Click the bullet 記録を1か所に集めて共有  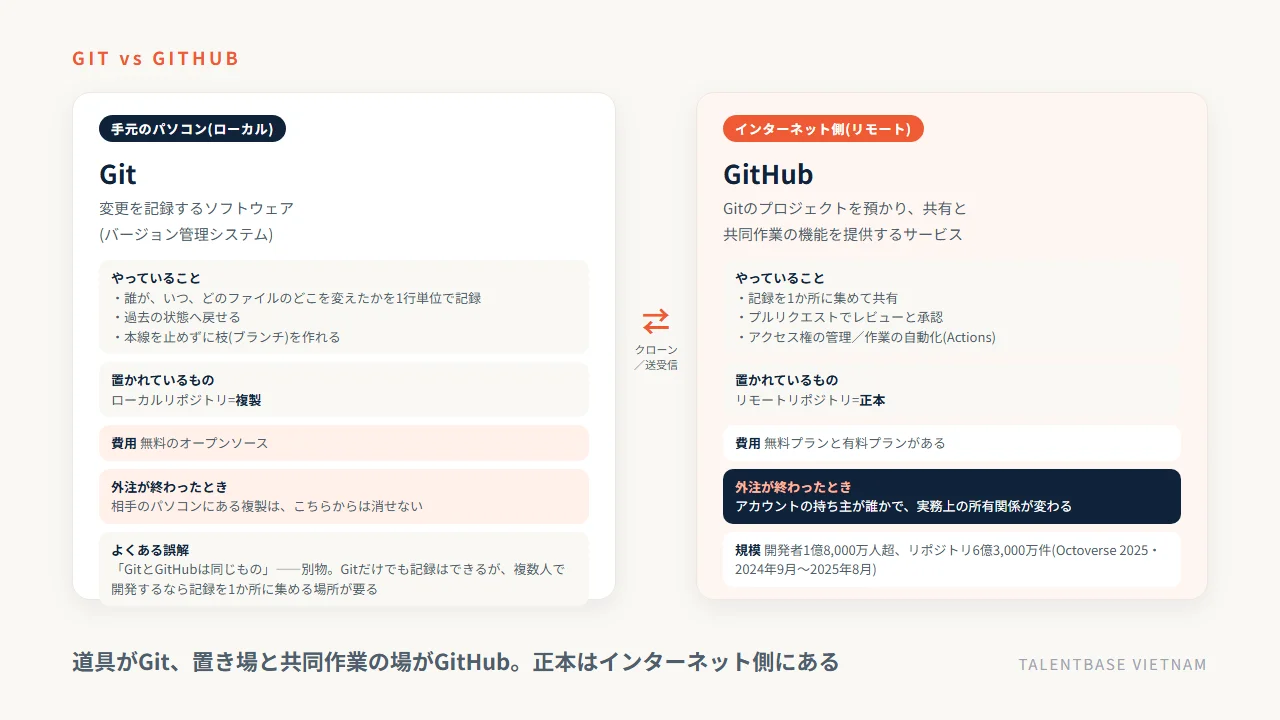pyautogui.click(x=817, y=298)
